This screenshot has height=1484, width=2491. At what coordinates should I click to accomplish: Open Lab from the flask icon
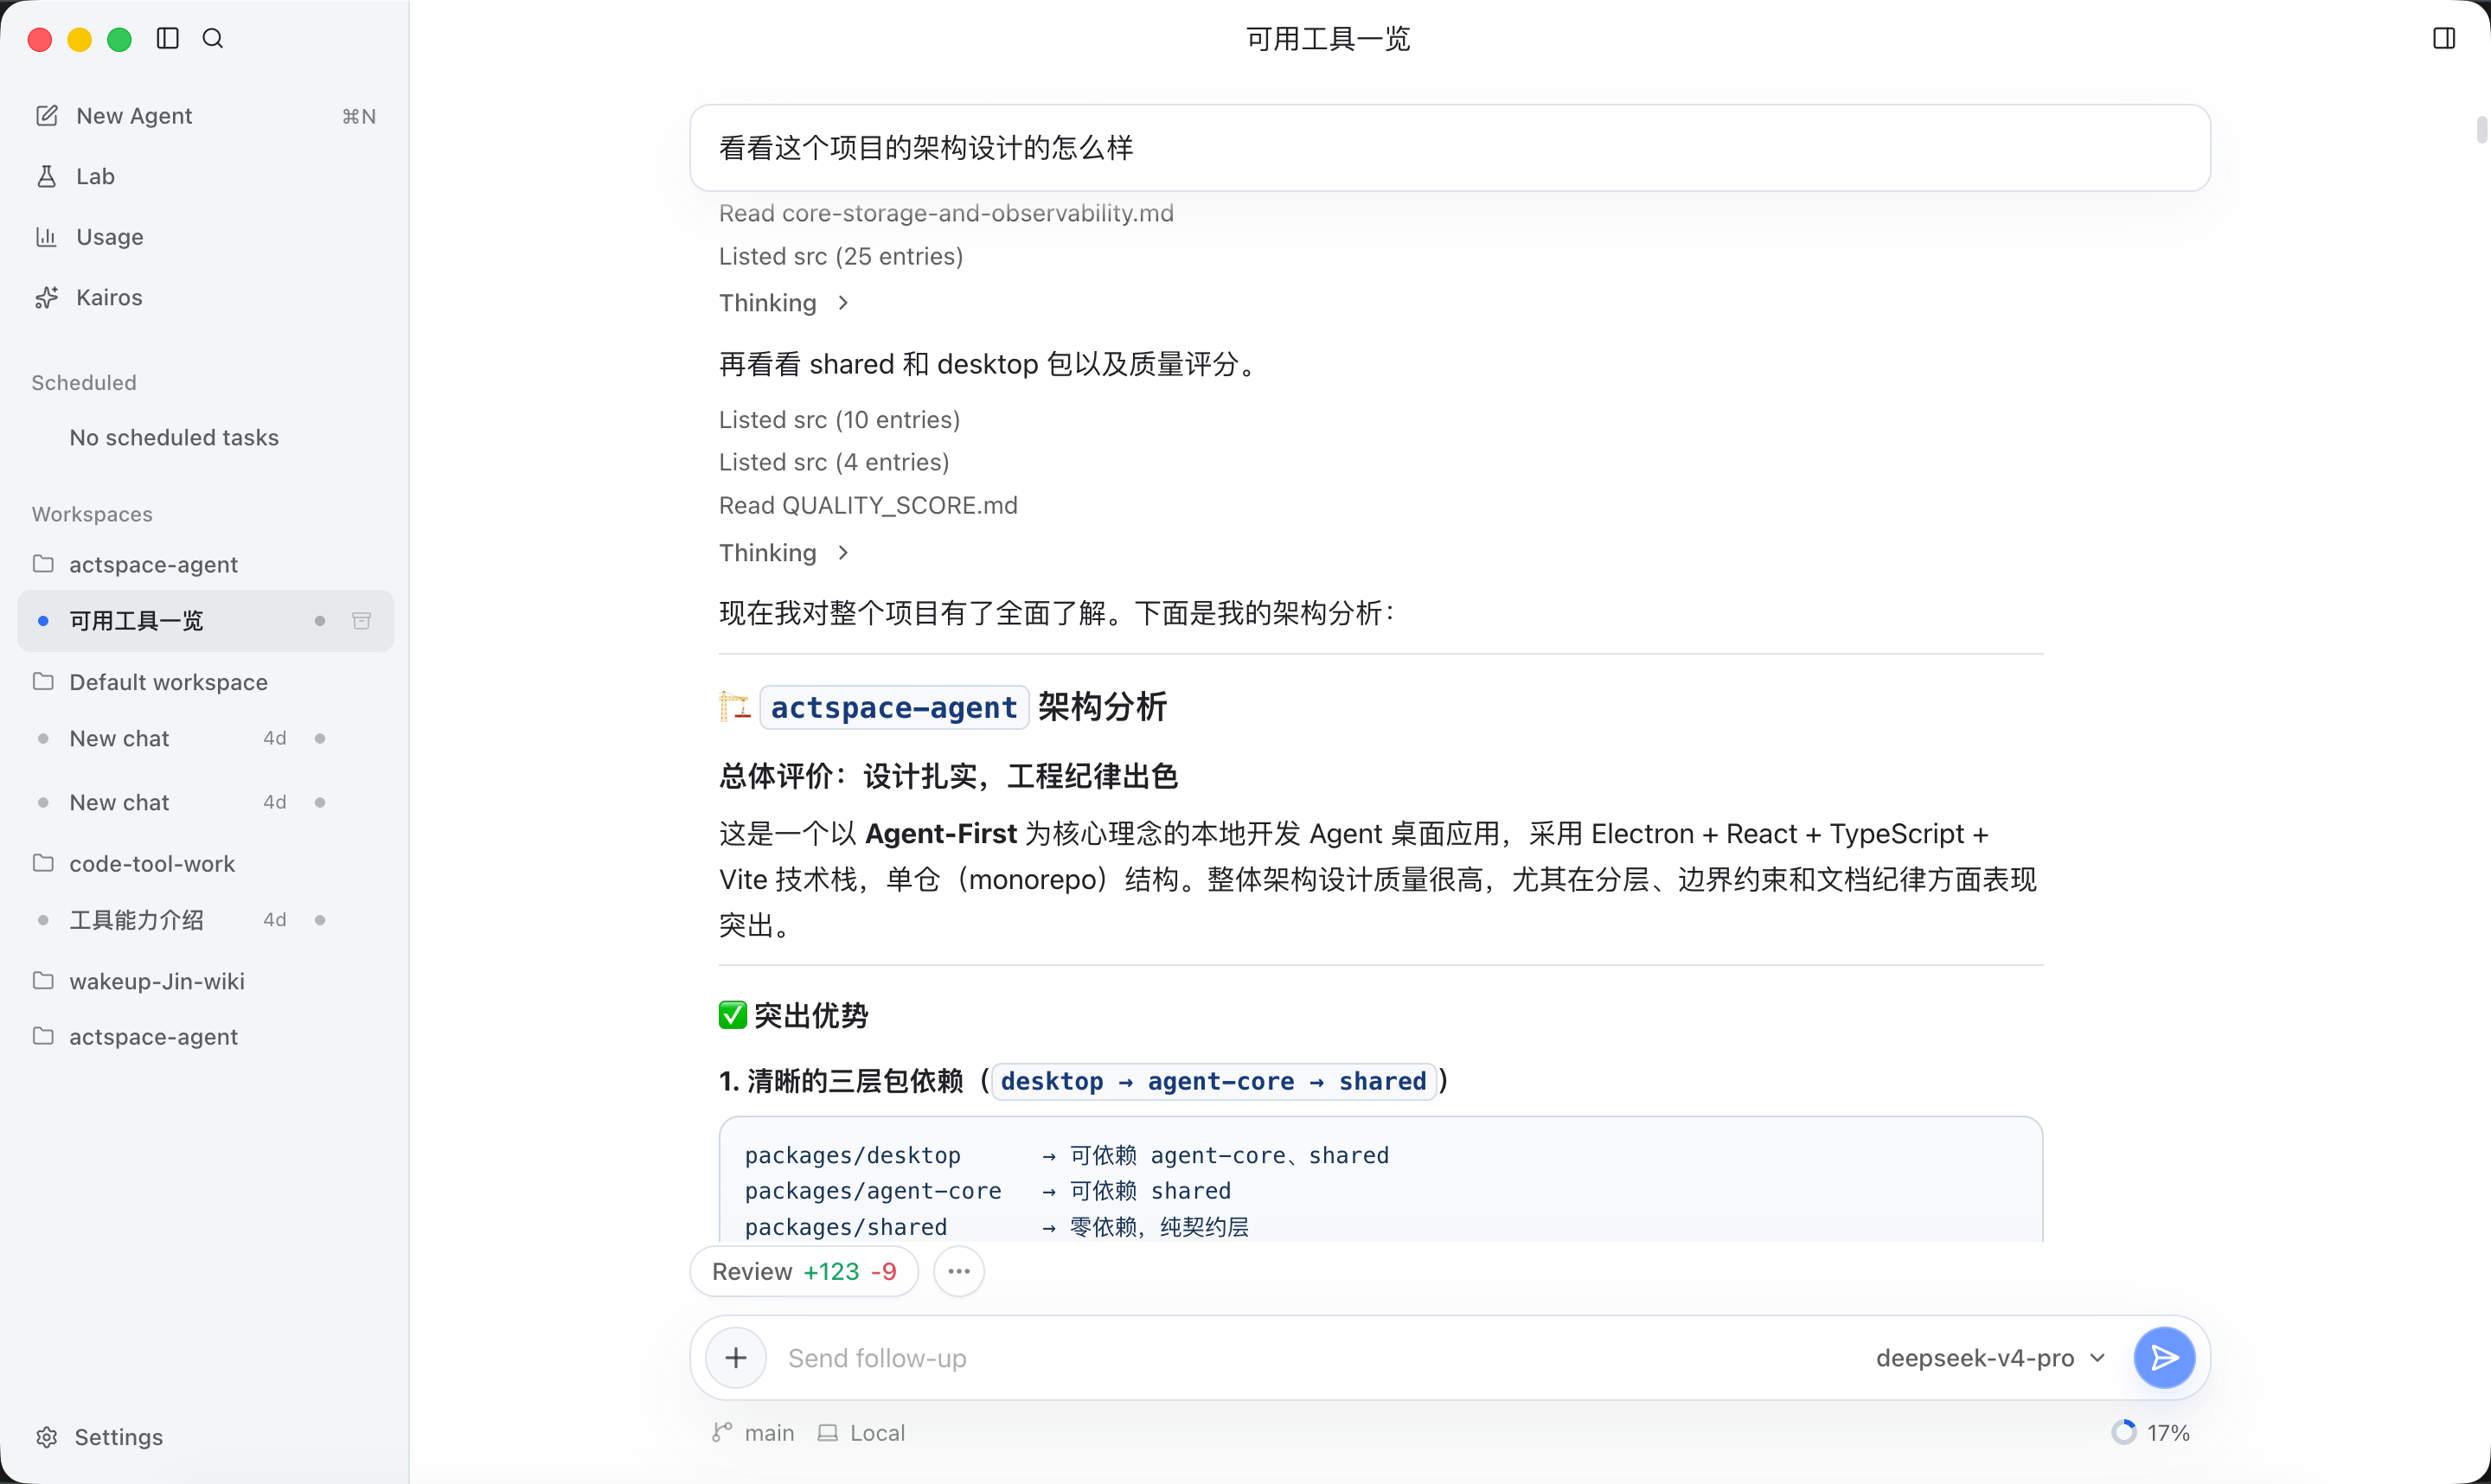(46, 176)
